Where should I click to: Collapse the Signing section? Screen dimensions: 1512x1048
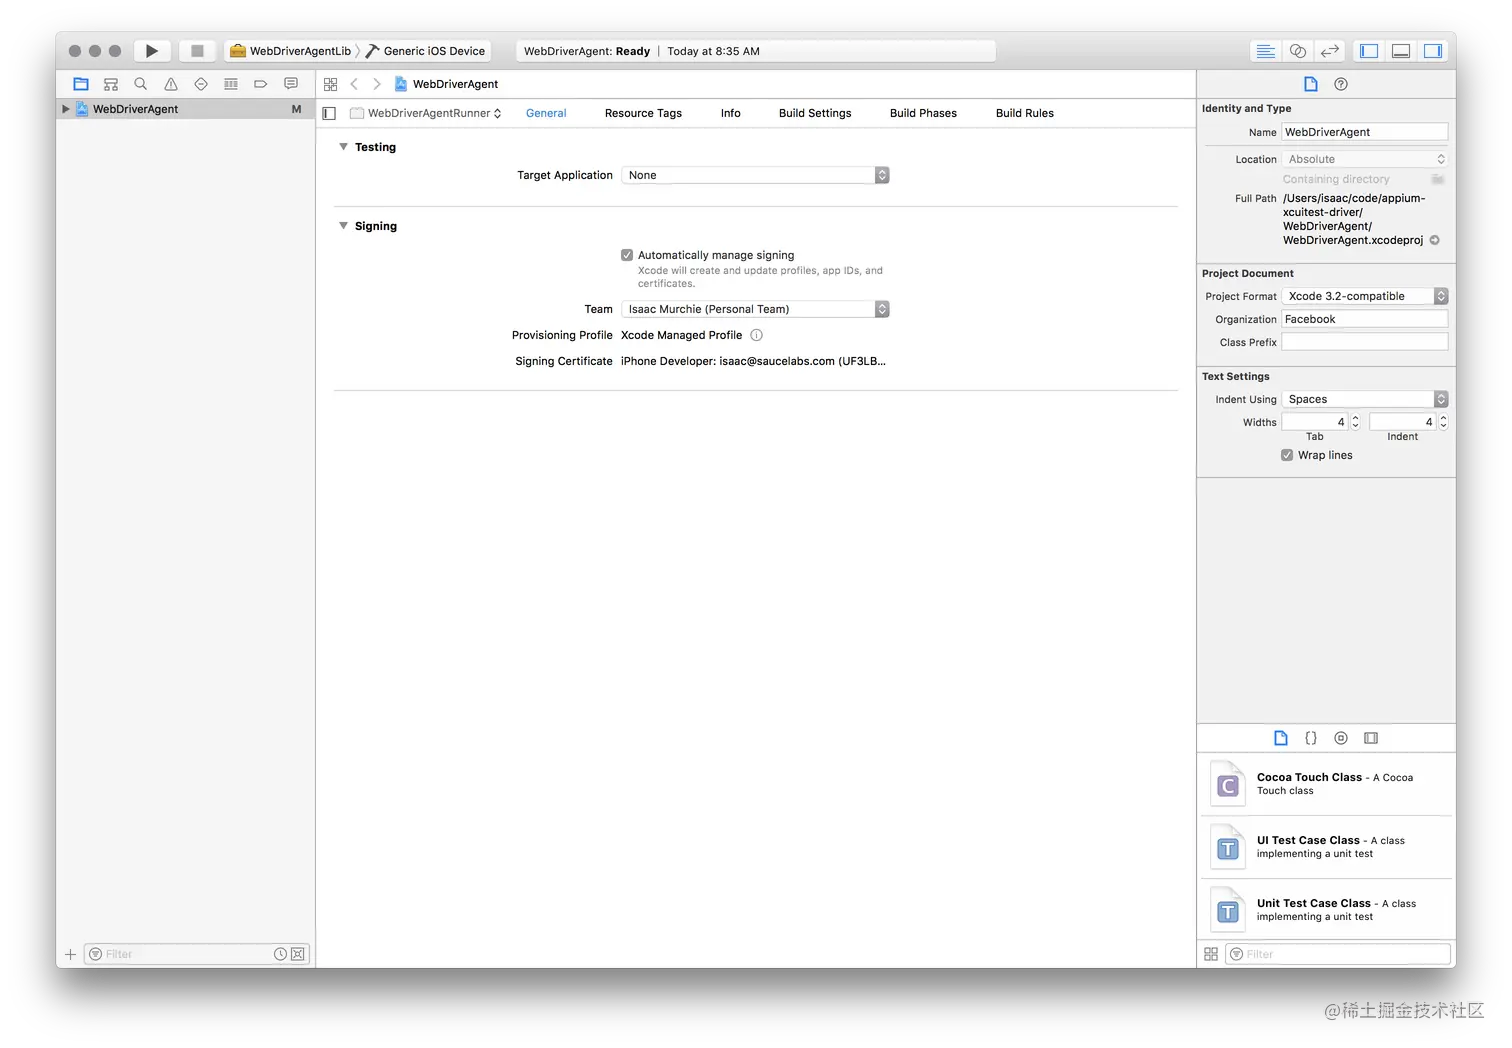(x=344, y=226)
